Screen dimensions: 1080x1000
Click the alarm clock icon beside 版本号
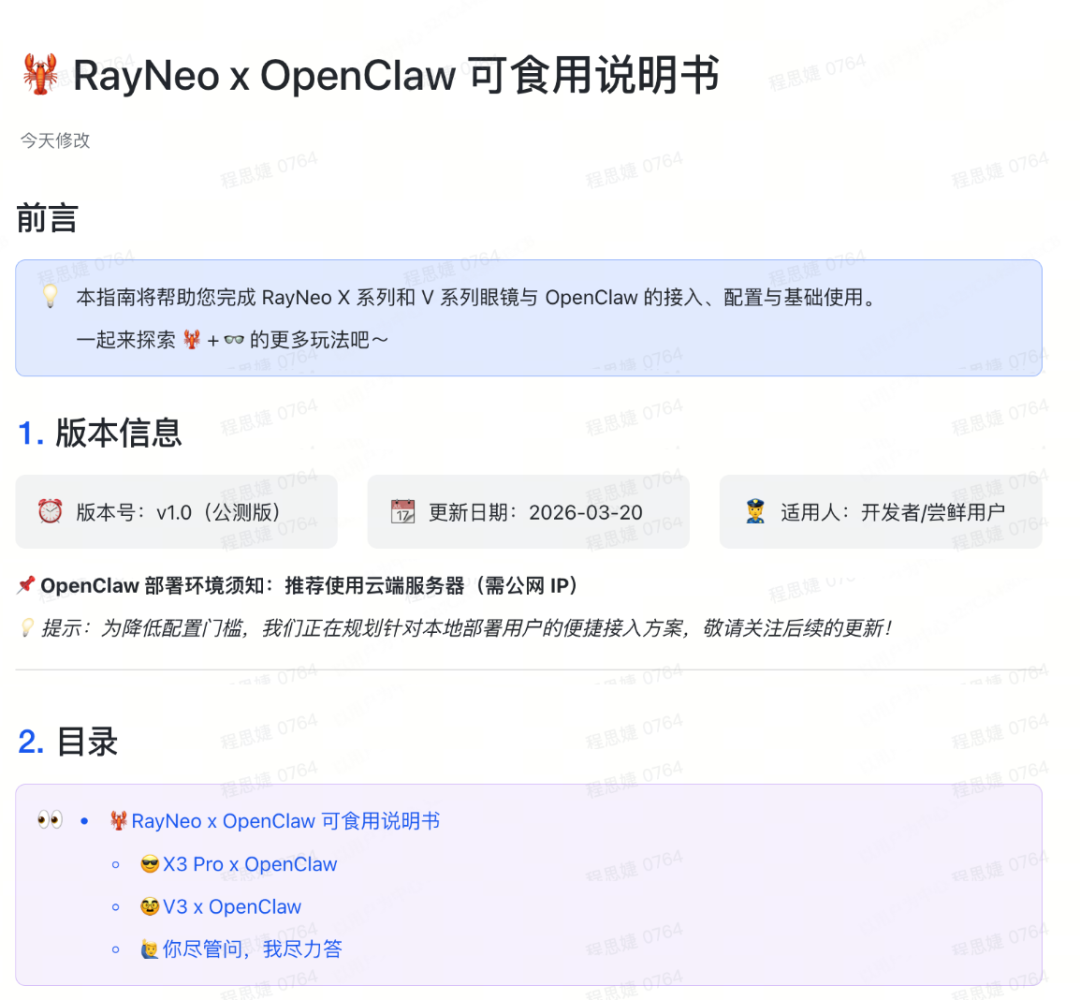coord(49,512)
